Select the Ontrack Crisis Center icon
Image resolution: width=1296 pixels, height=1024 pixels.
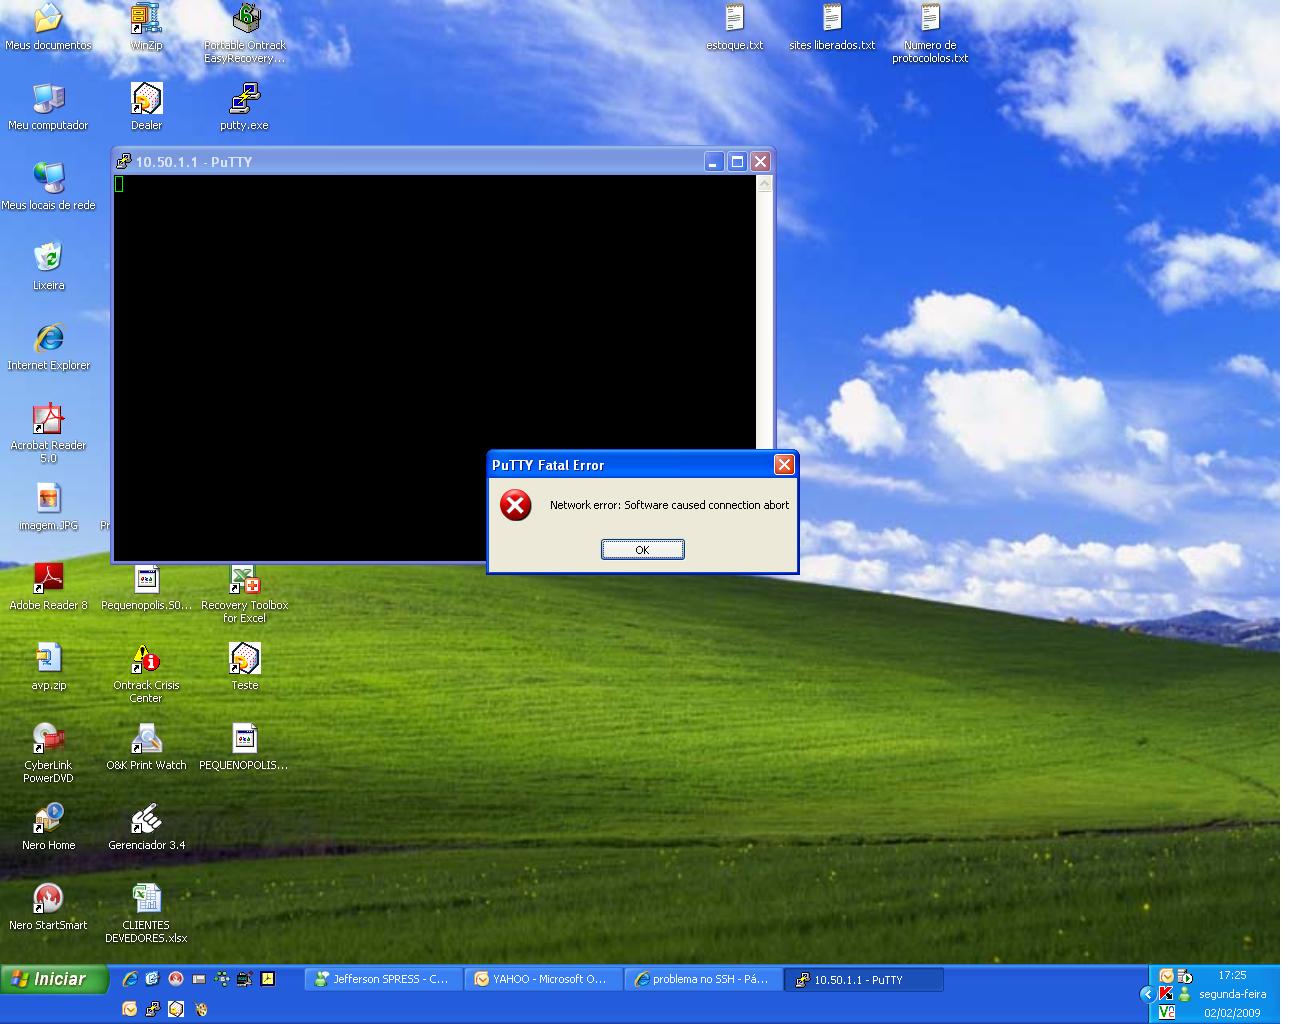[146, 673]
